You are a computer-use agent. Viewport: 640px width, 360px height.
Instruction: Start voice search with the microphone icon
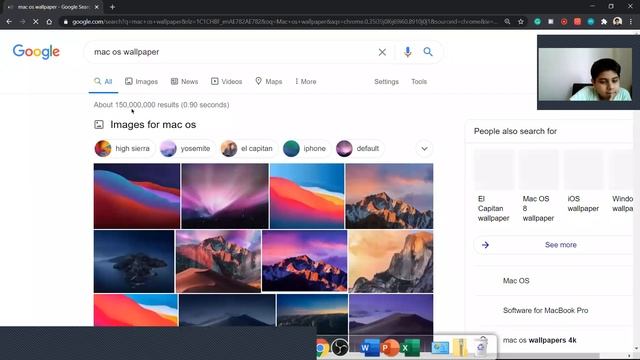click(407, 52)
